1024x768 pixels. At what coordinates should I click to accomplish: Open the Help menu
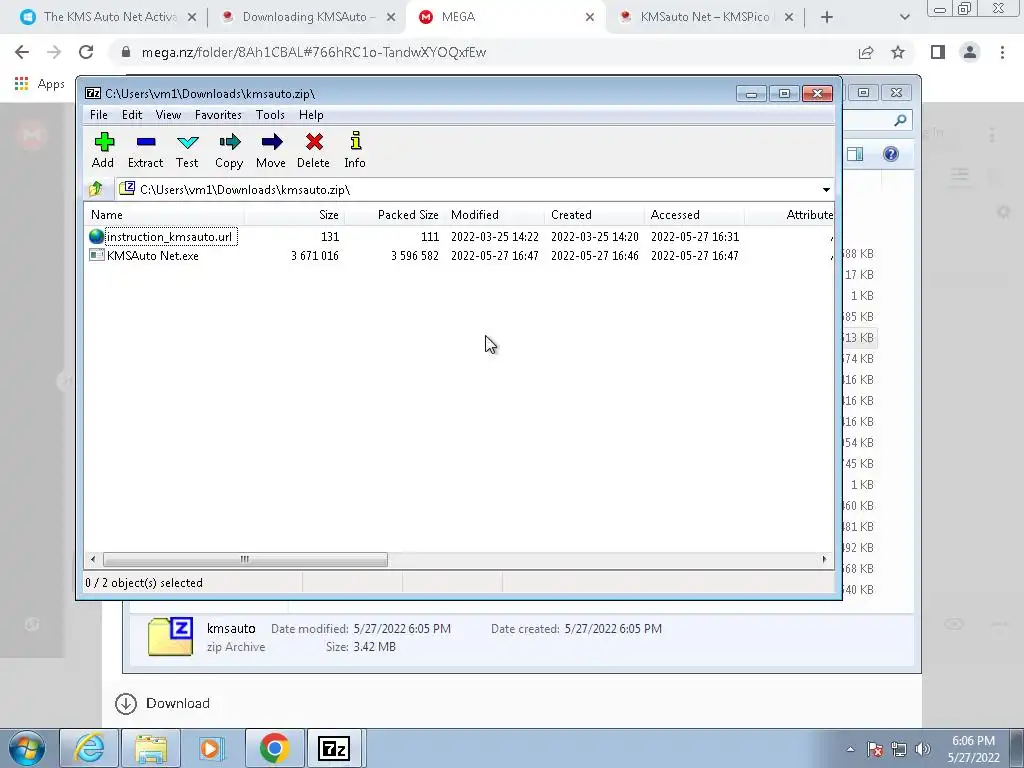[311, 115]
